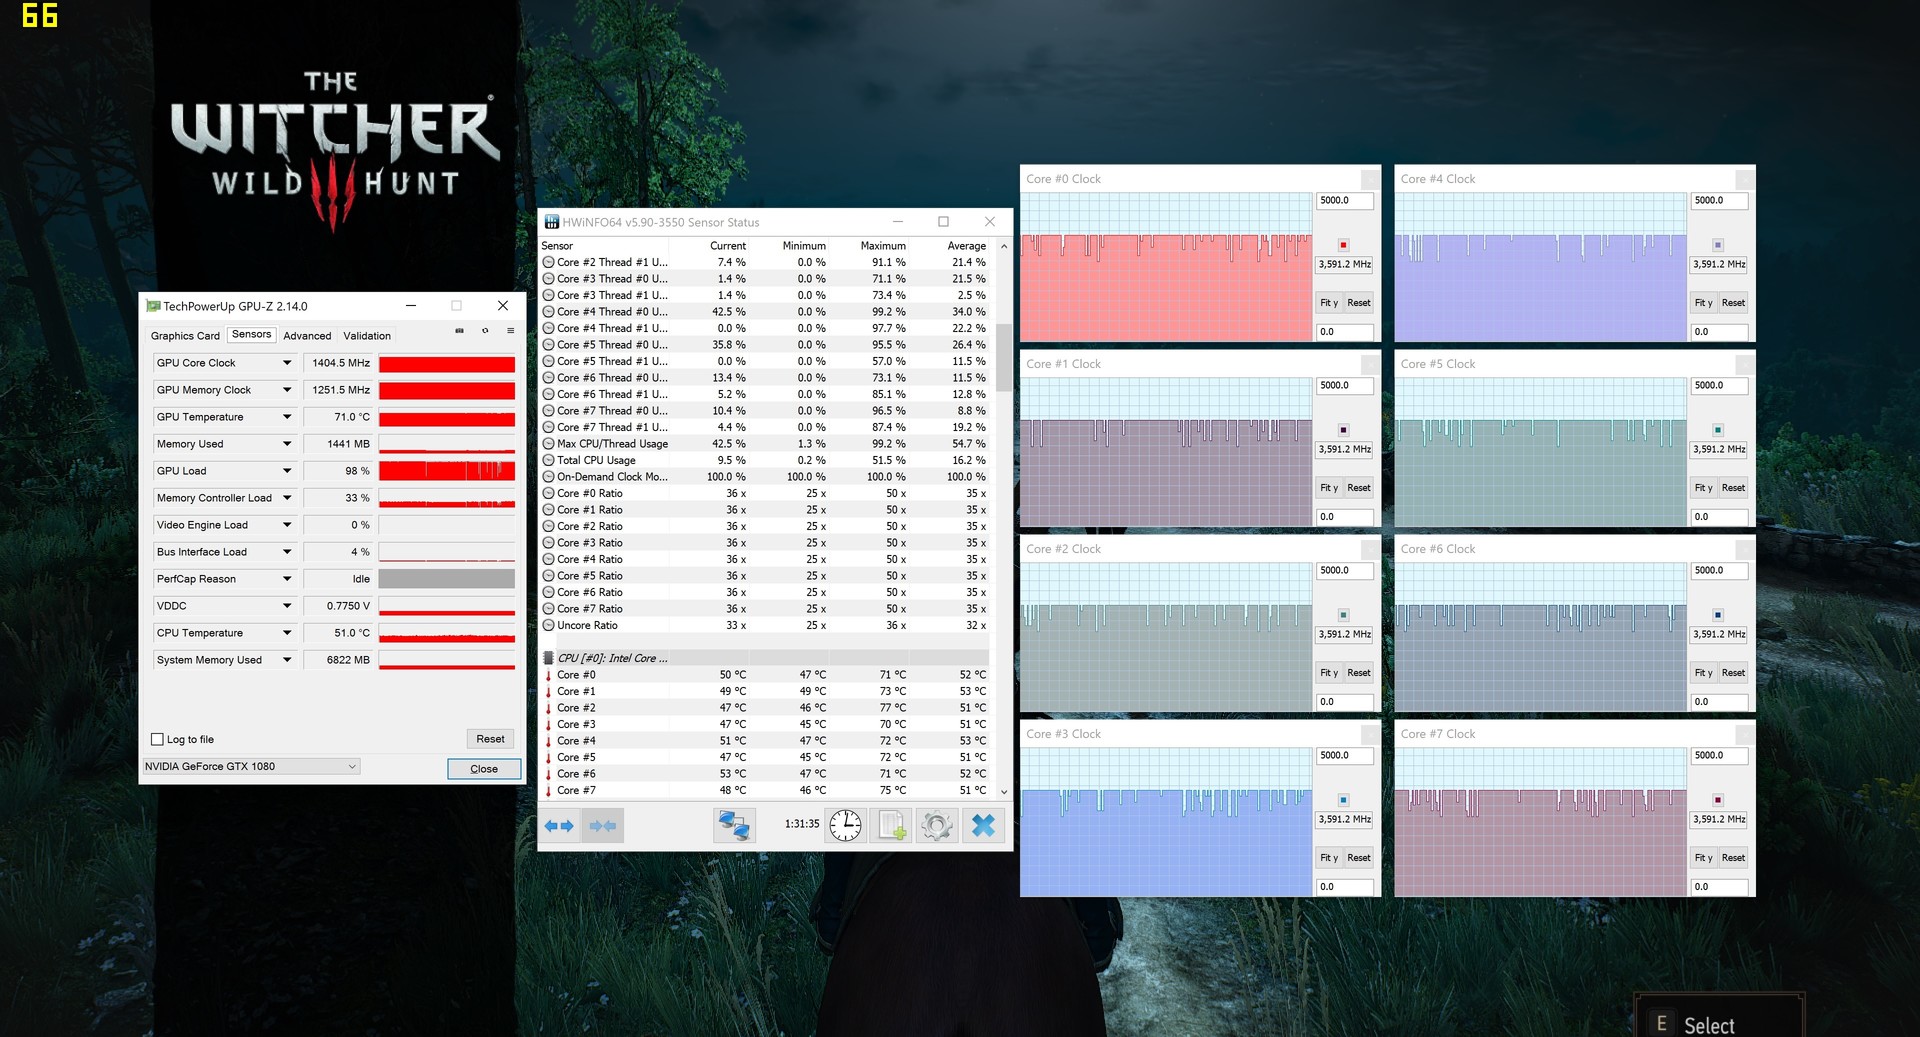This screenshot has height=1037, width=1920.
Task: Open HWiNFO remote monitoring computers icon
Action: click(x=734, y=826)
